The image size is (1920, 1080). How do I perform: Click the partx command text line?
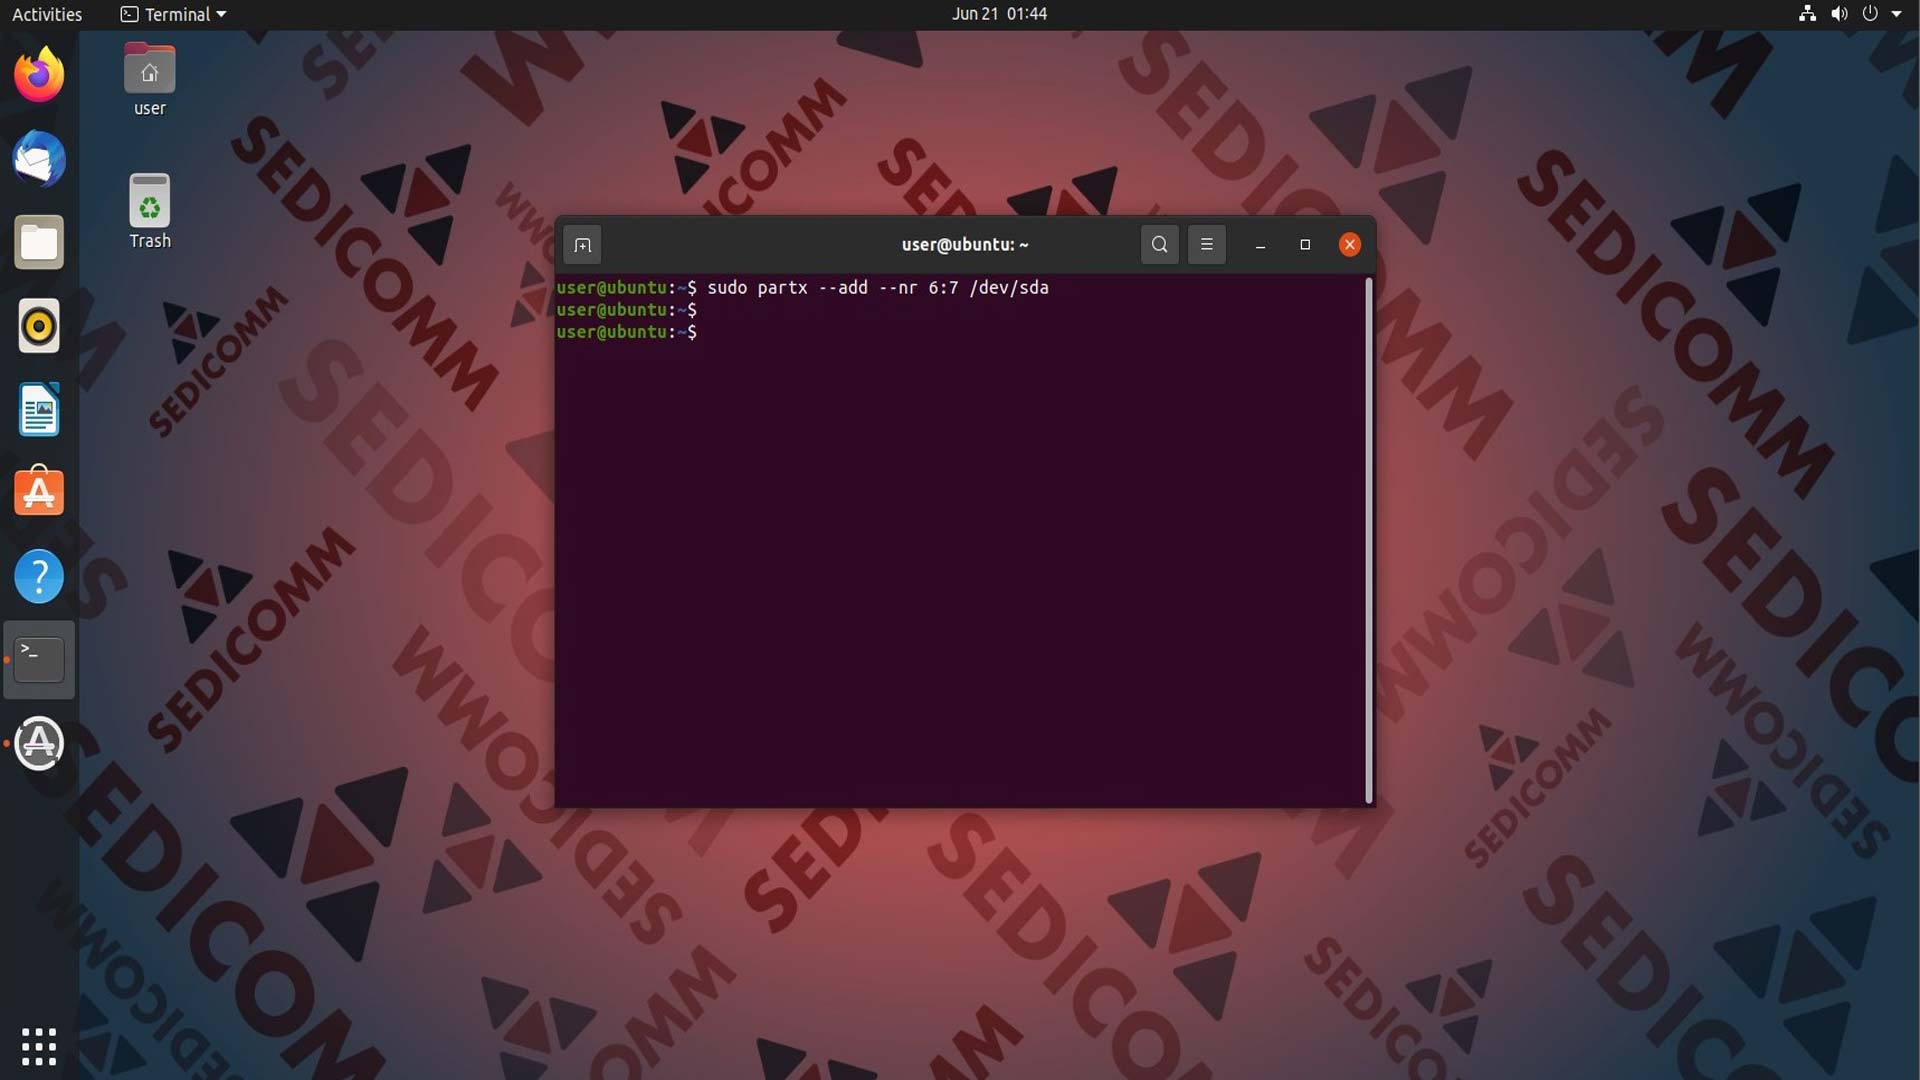click(x=878, y=288)
